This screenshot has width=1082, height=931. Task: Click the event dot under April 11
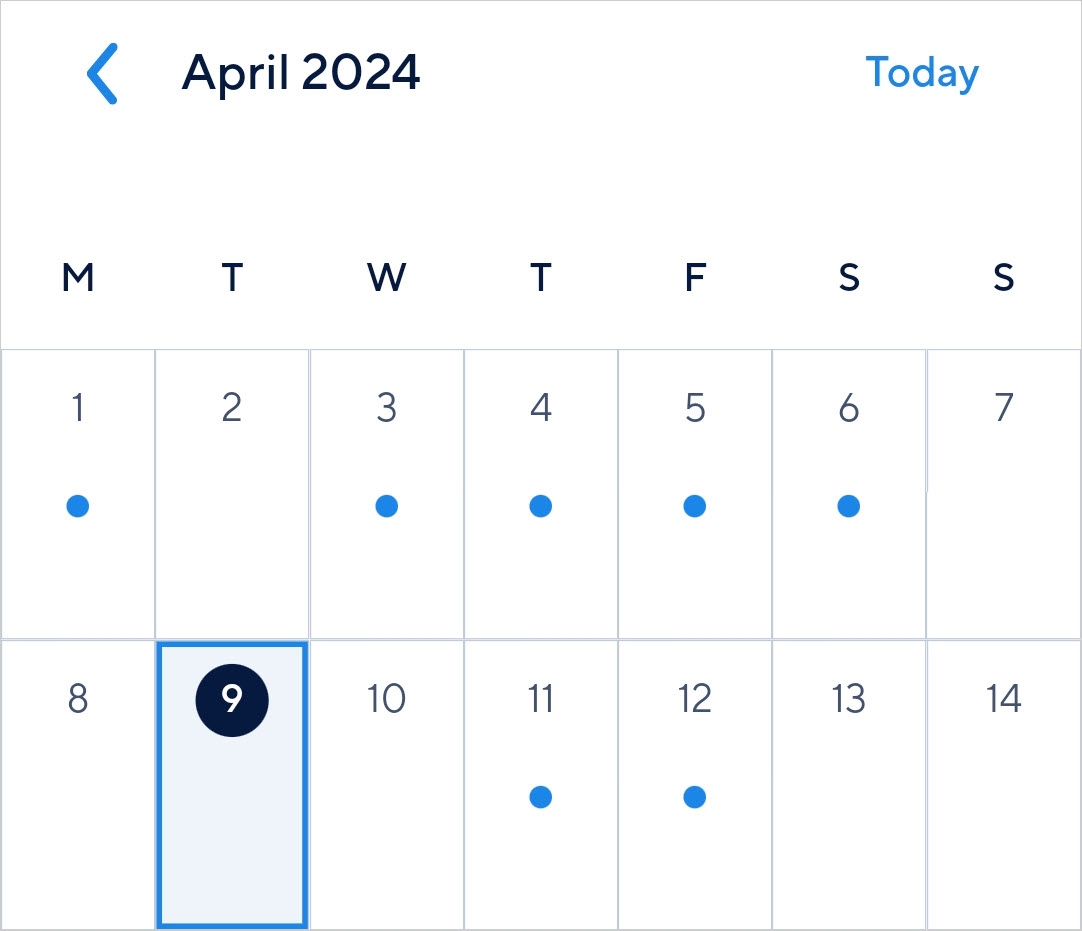(541, 797)
